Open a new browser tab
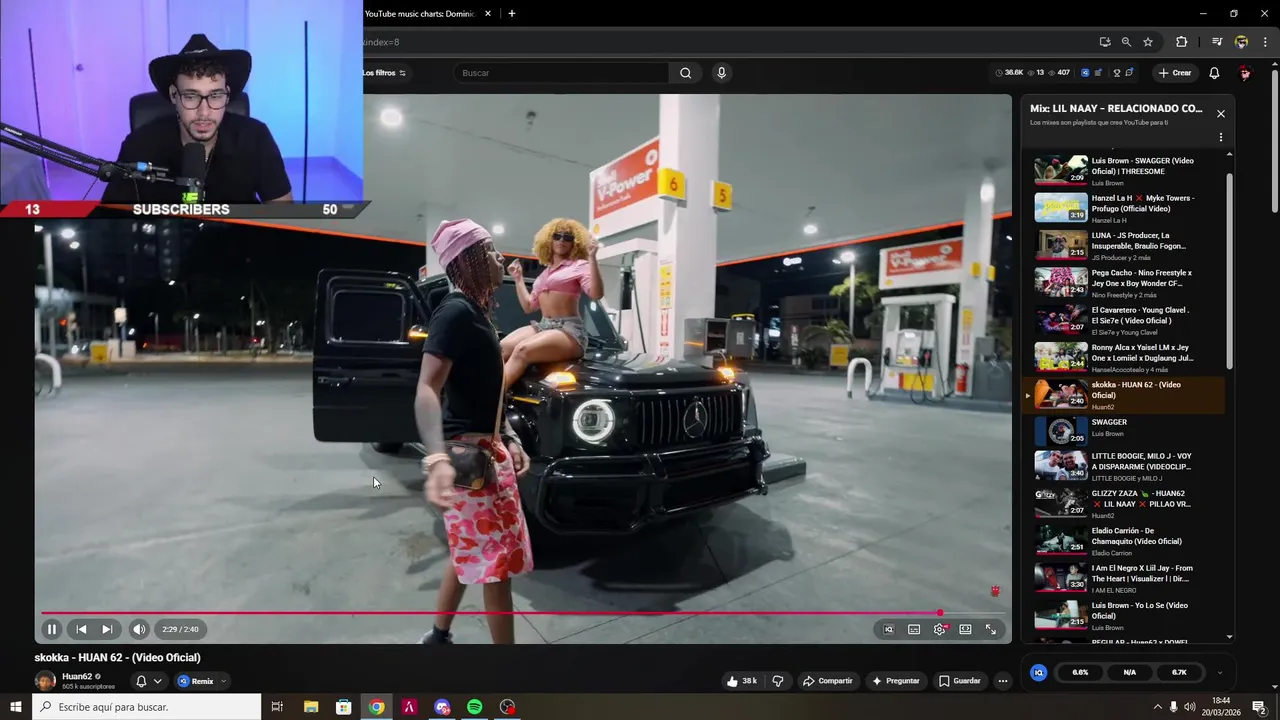The height and width of the screenshot is (720, 1280). 512,14
